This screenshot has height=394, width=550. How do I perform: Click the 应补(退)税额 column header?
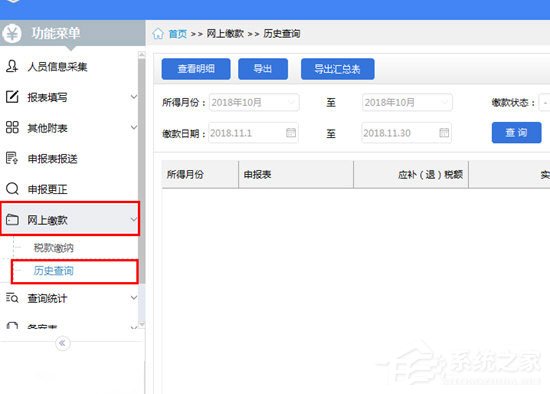click(411, 174)
